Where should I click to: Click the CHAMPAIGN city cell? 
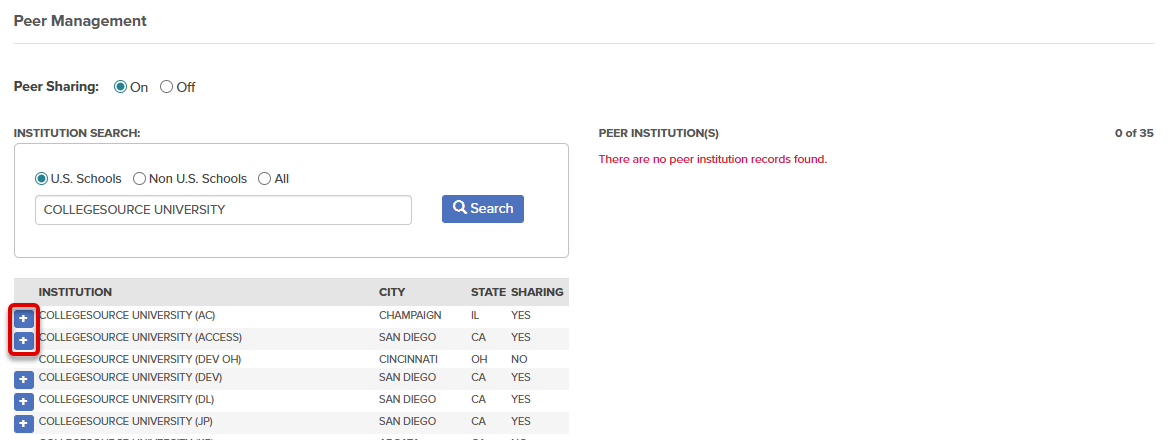(x=410, y=315)
